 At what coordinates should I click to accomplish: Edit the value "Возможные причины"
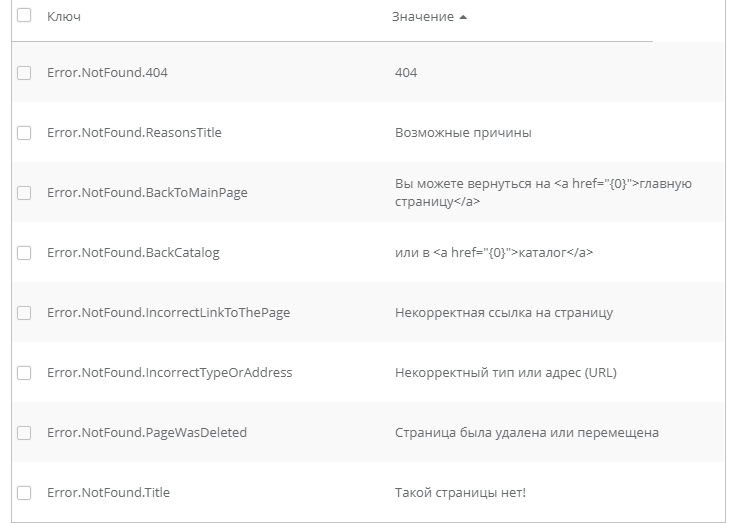[x=463, y=133]
